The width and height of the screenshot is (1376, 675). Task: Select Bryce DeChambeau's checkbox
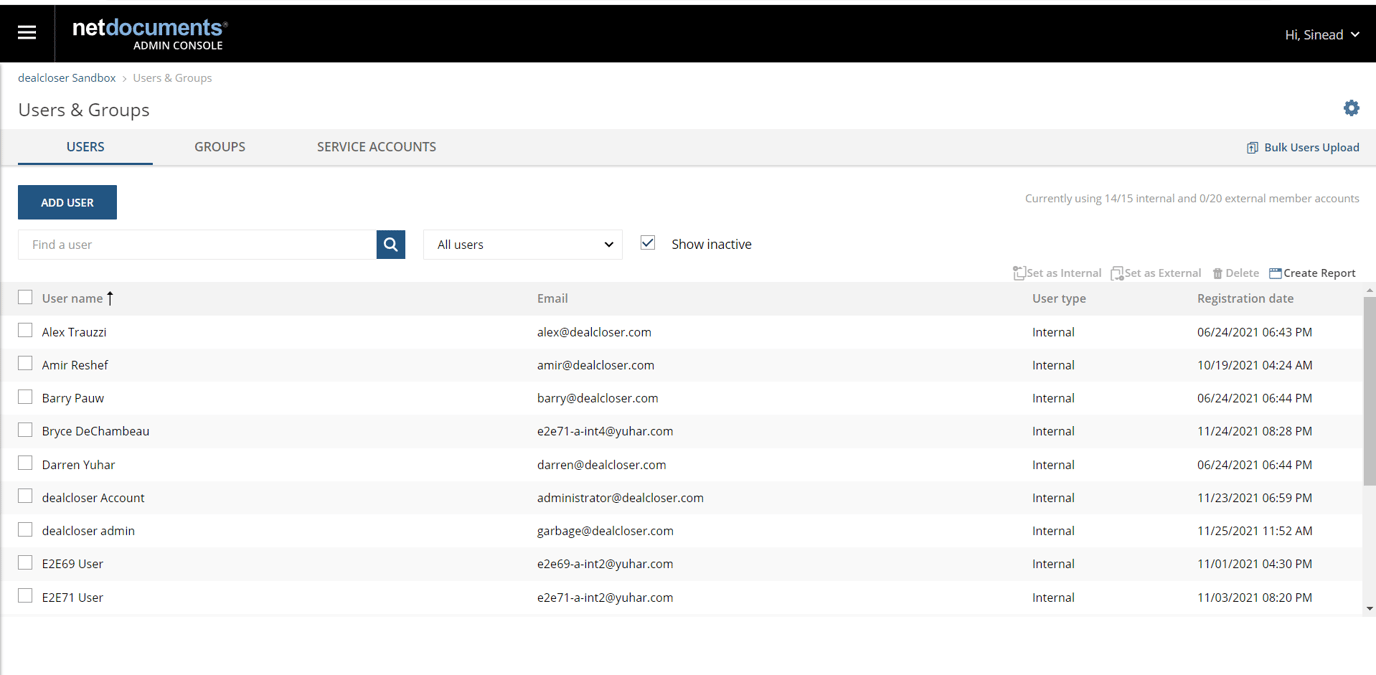(25, 430)
